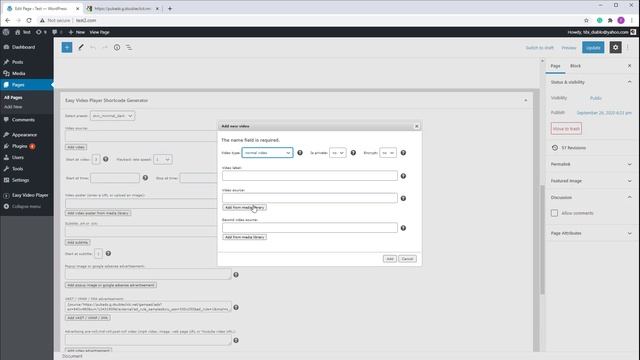The width and height of the screenshot is (640, 360).
Task: Open the Encrypt dropdown
Action: point(388,153)
